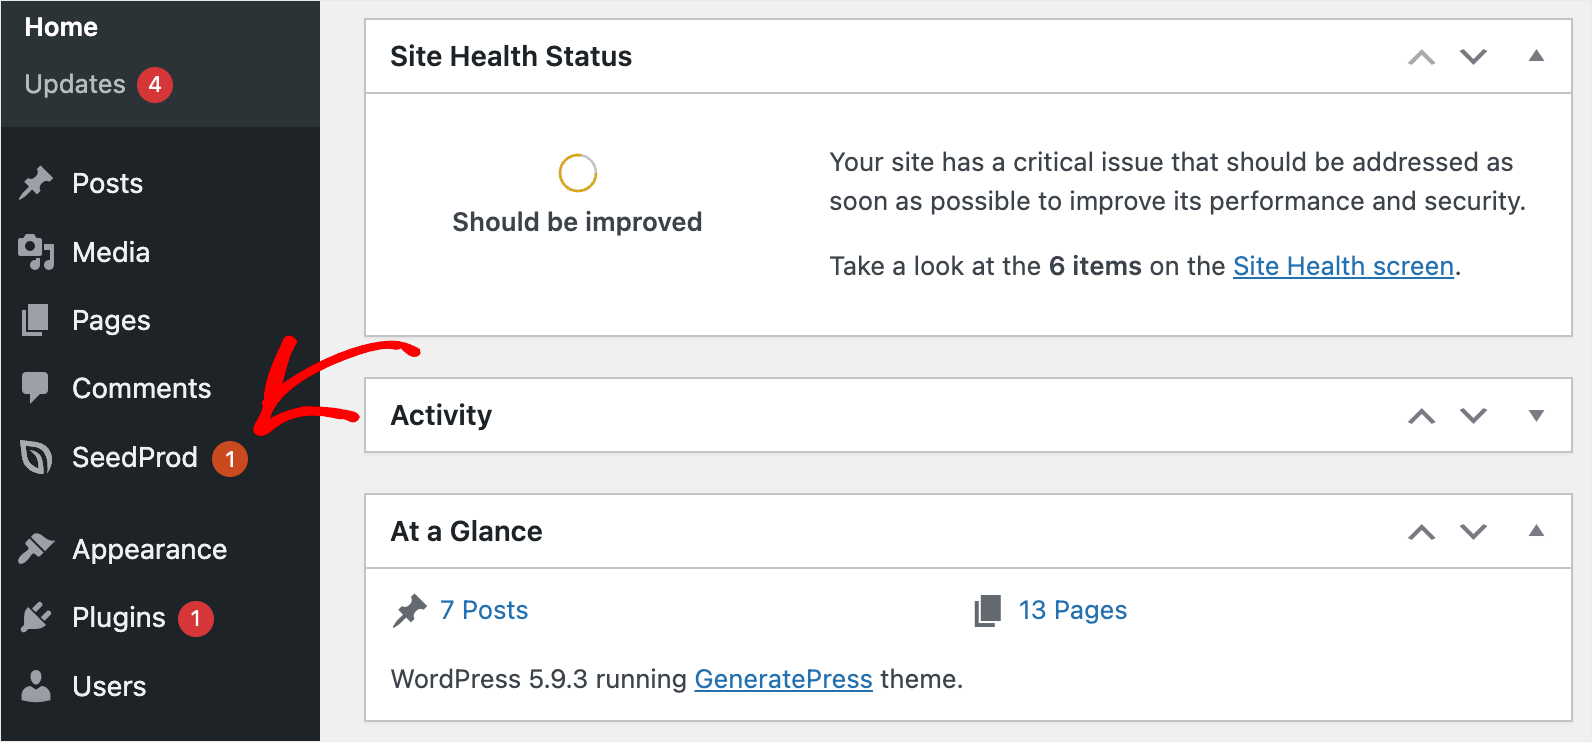Open the Updates menu item
Screen dimensions: 1592x742
[75, 84]
